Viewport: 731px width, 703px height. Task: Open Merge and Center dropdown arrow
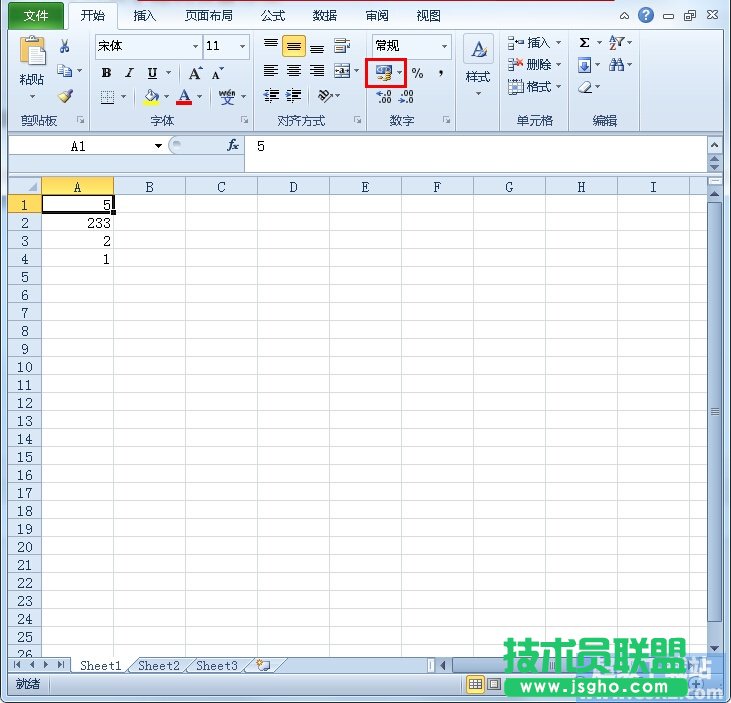click(357, 71)
